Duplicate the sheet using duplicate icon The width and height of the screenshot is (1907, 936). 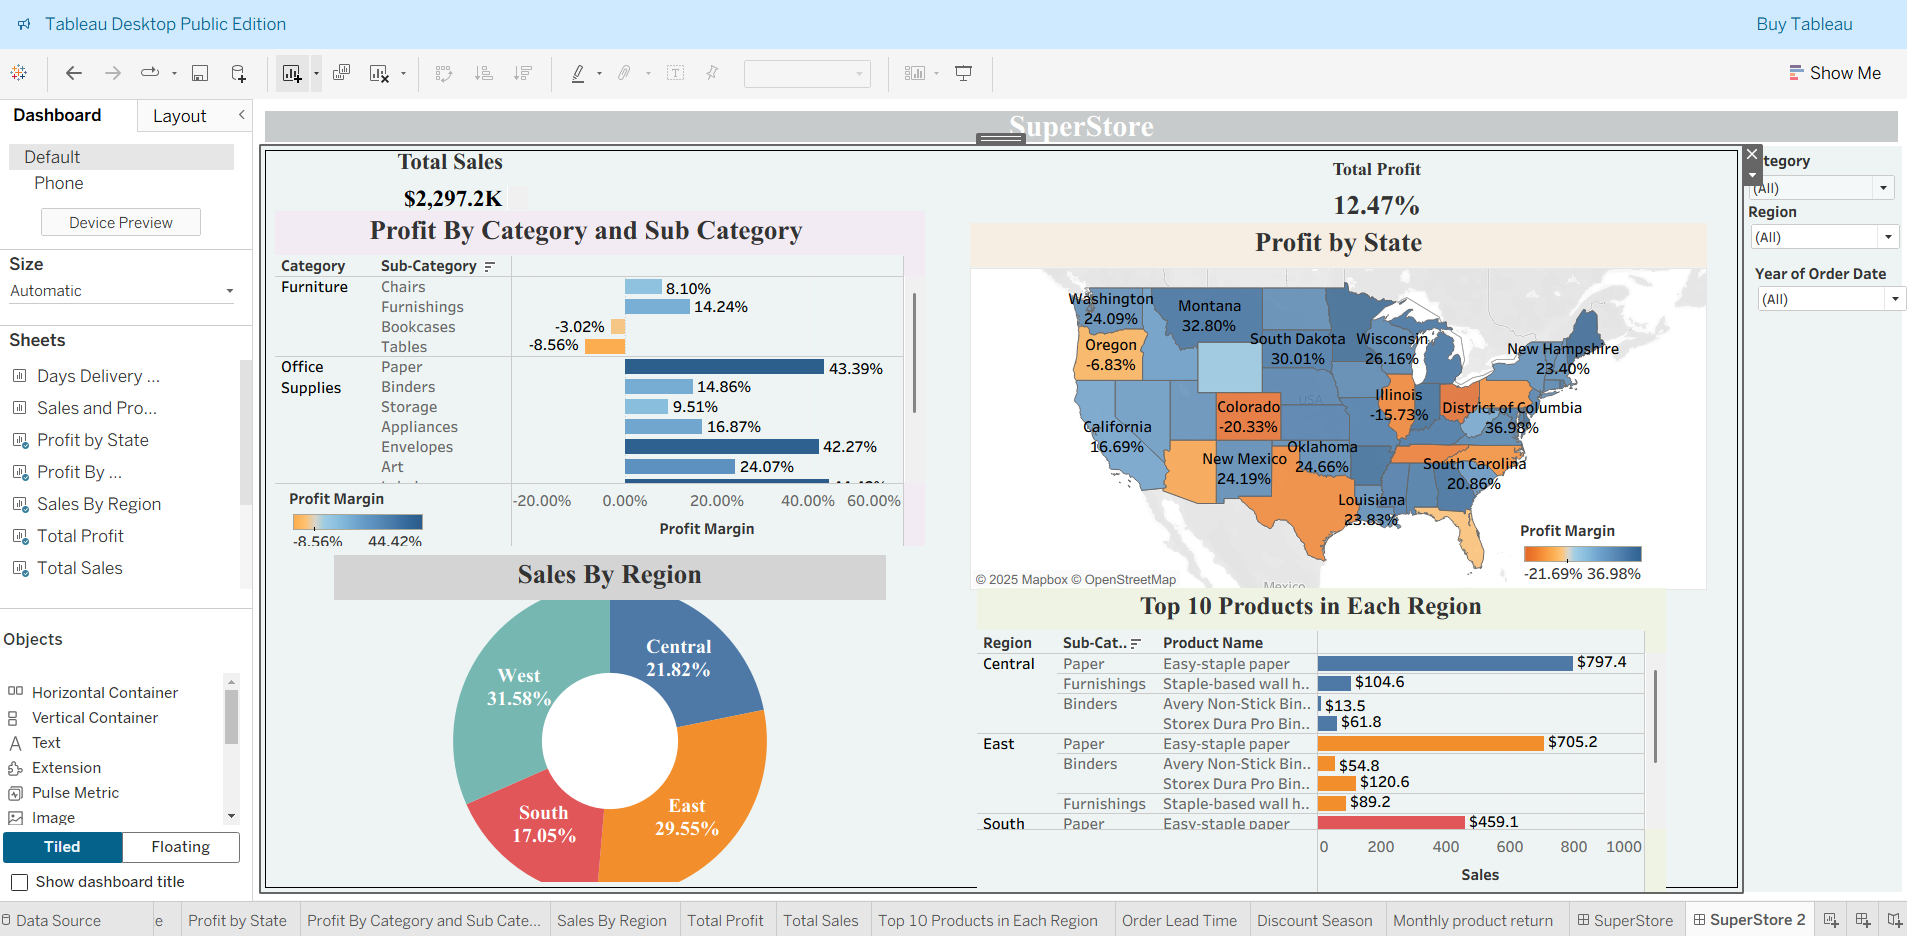pos(341,73)
